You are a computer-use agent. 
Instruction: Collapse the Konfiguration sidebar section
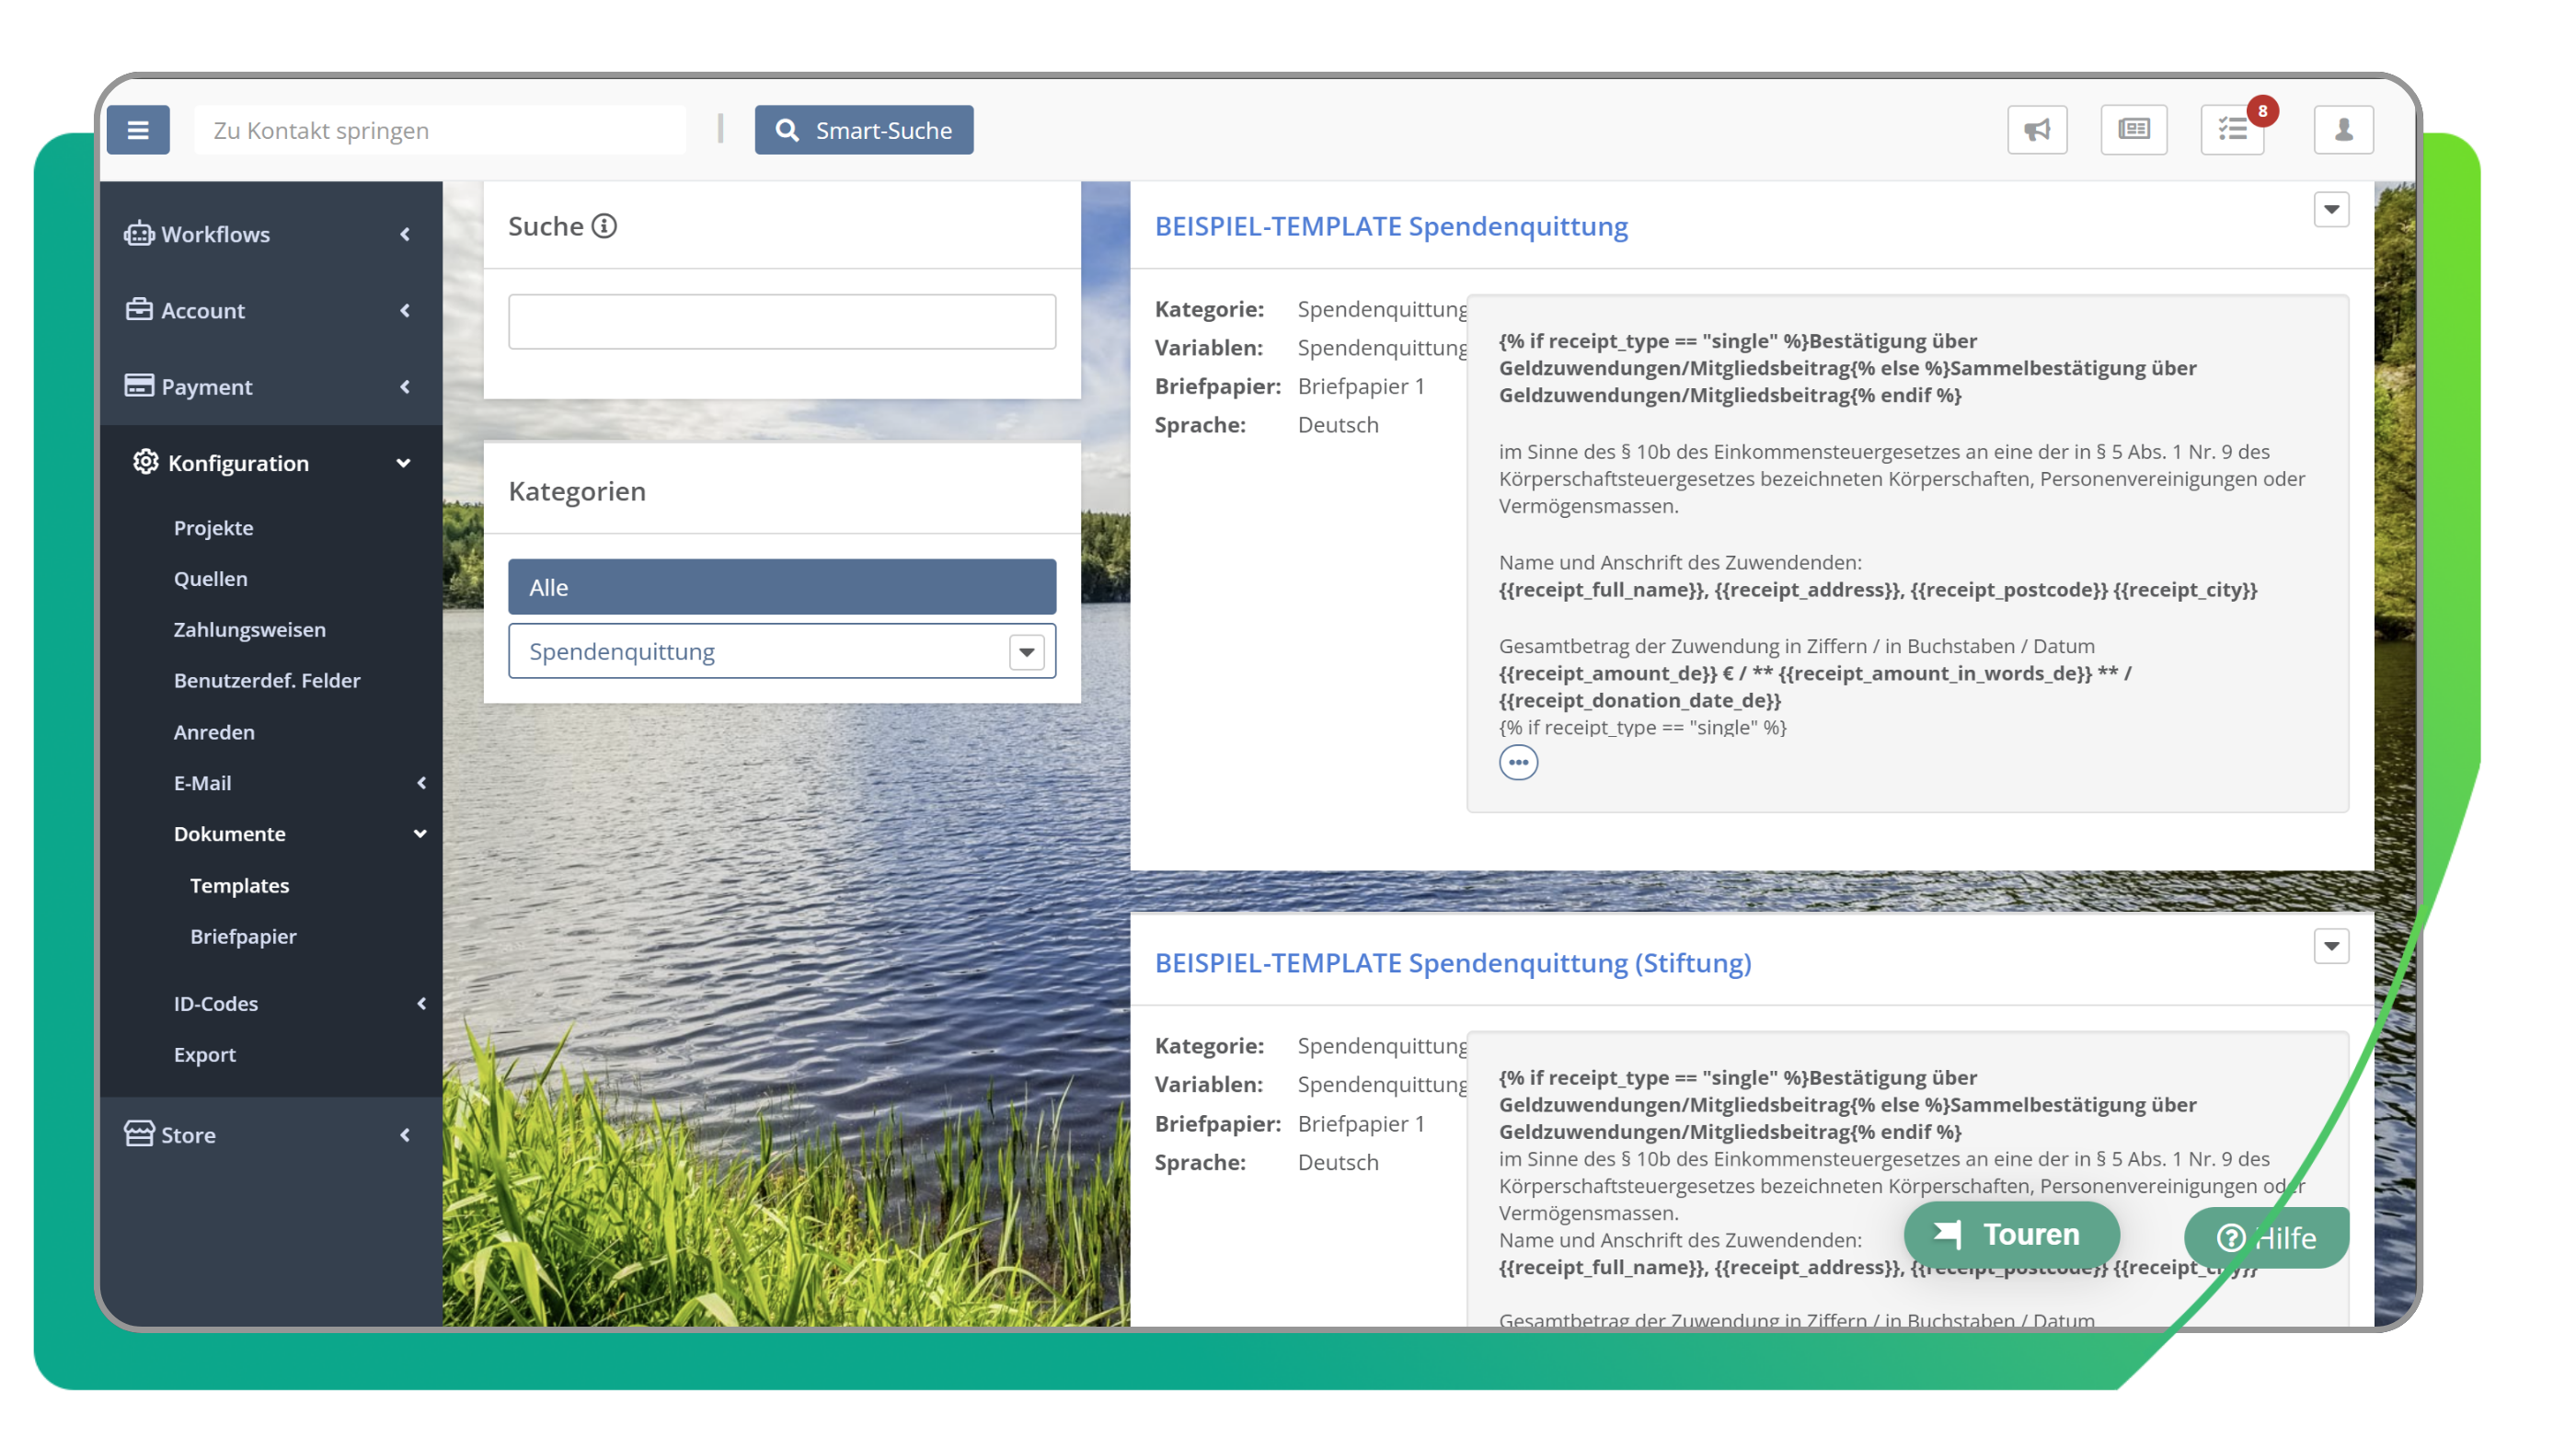click(x=270, y=463)
